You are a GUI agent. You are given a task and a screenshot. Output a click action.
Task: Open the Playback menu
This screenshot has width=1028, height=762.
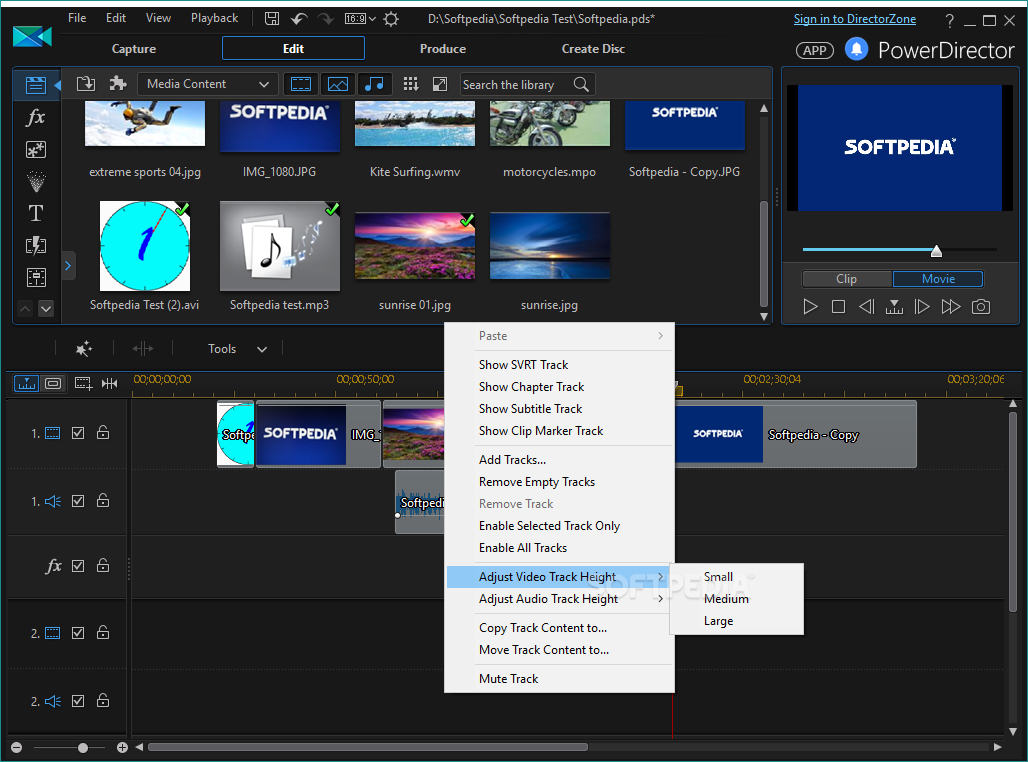(214, 18)
